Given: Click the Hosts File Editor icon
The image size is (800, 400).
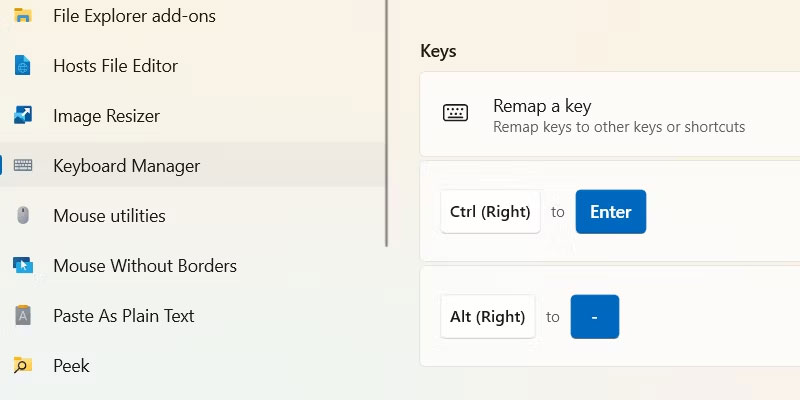Looking at the screenshot, I should [23, 66].
